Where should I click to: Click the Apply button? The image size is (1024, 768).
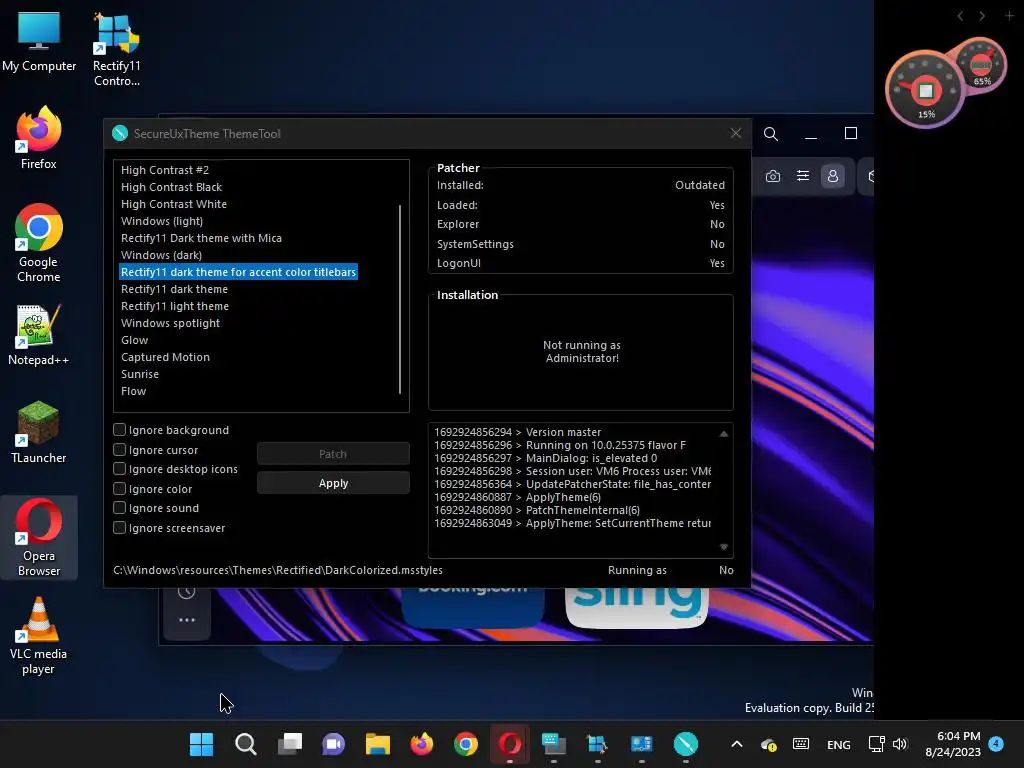(x=333, y=483)
